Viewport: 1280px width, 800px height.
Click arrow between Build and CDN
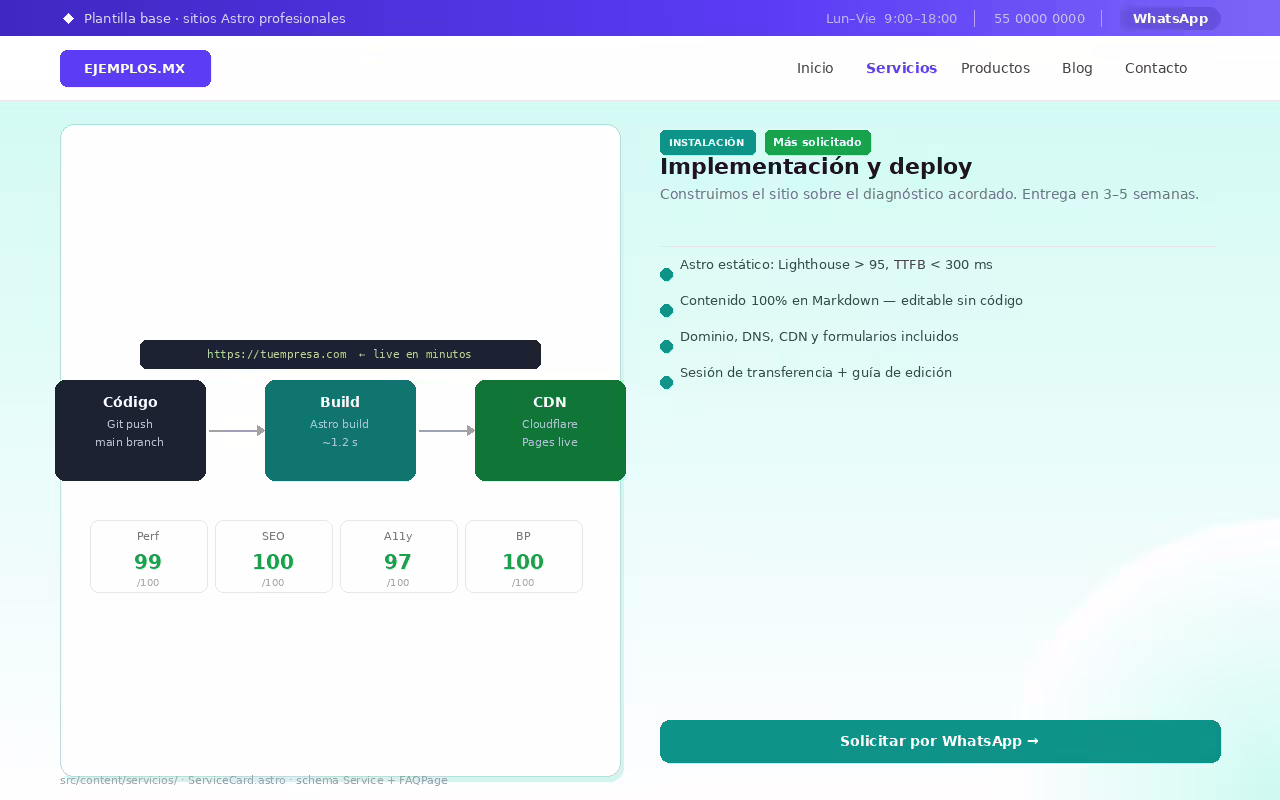447,431
